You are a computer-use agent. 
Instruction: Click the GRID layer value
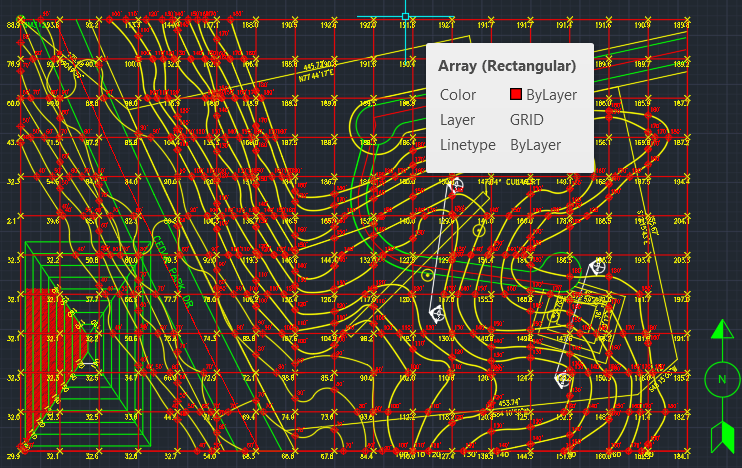click(x=527, y=120)
